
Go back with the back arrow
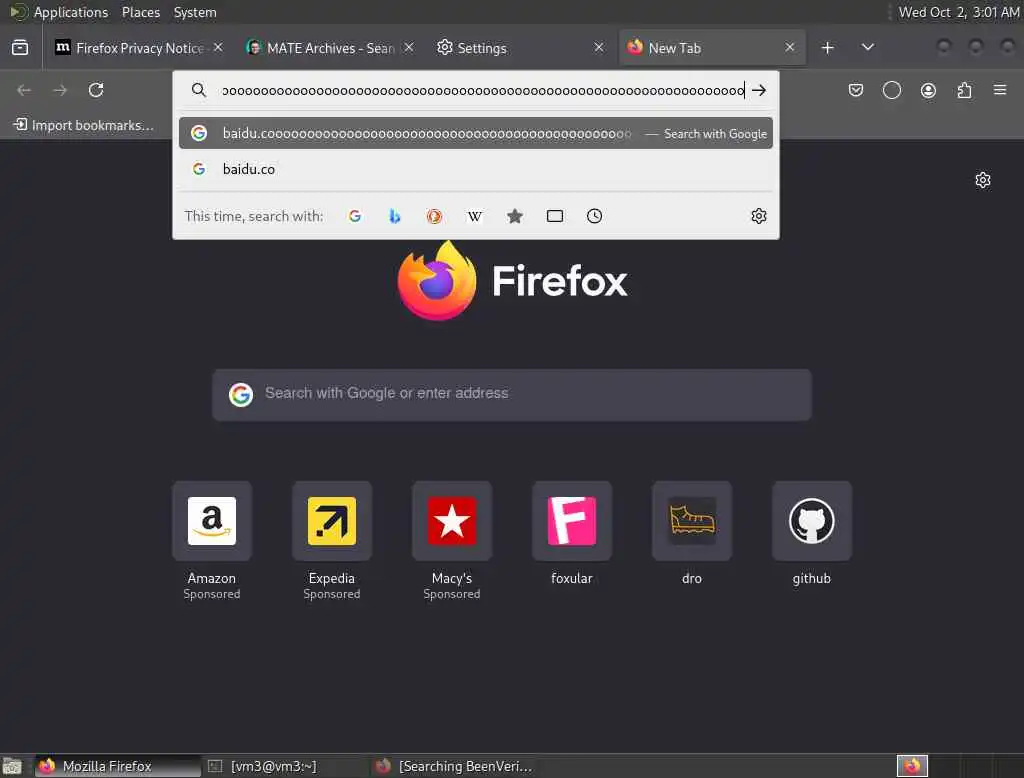coord(24,90)
